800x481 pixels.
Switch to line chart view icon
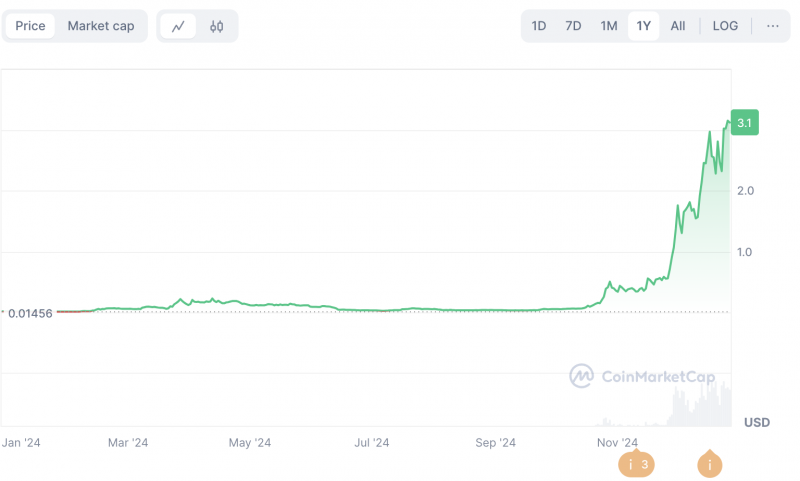click(178, 26)
